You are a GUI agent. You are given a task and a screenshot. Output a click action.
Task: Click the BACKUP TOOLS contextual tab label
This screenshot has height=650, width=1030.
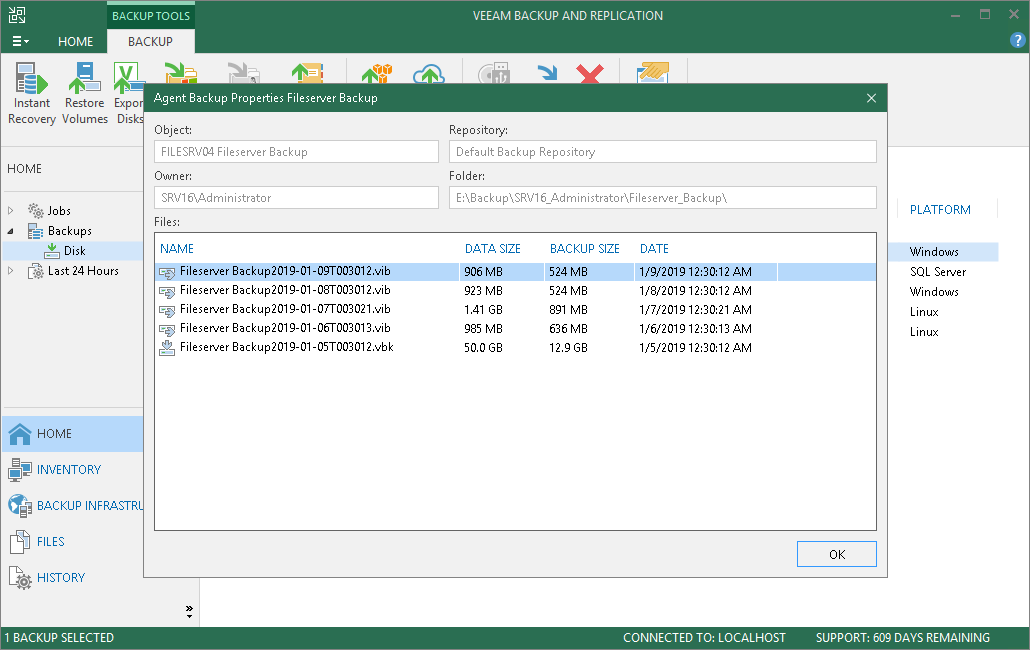pos(151,16)
